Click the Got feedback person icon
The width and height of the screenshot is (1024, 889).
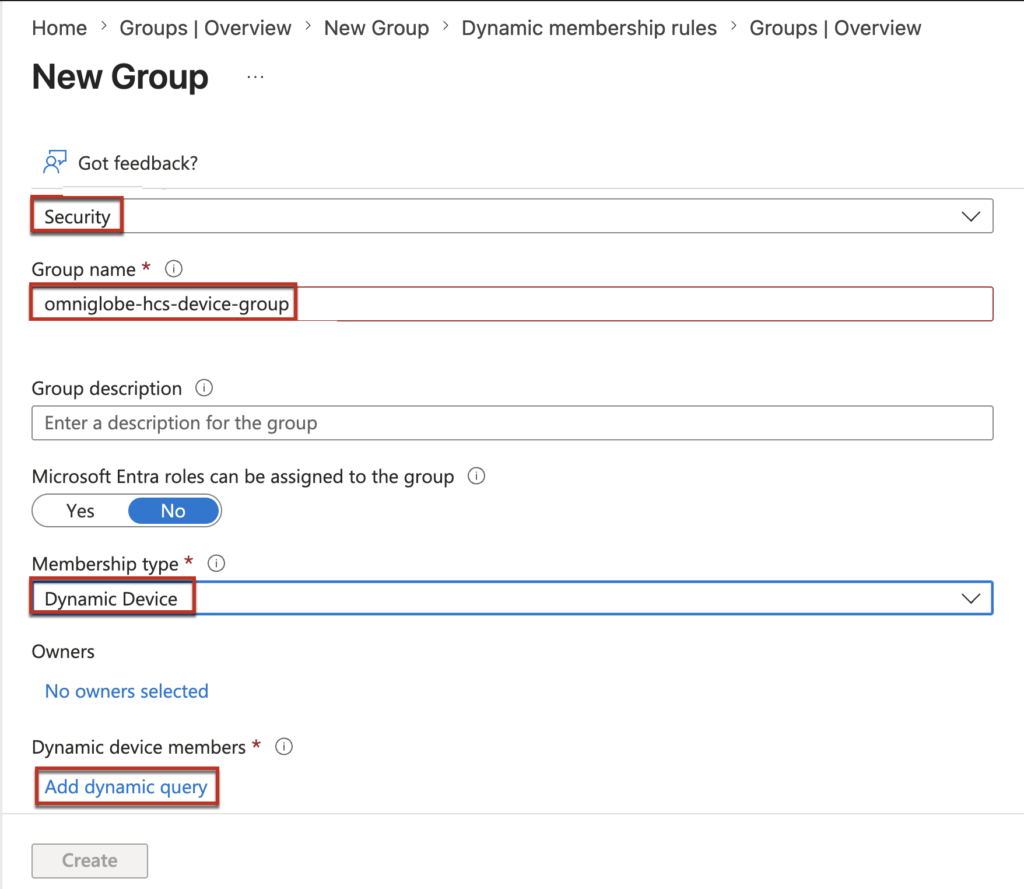(54, 162)
